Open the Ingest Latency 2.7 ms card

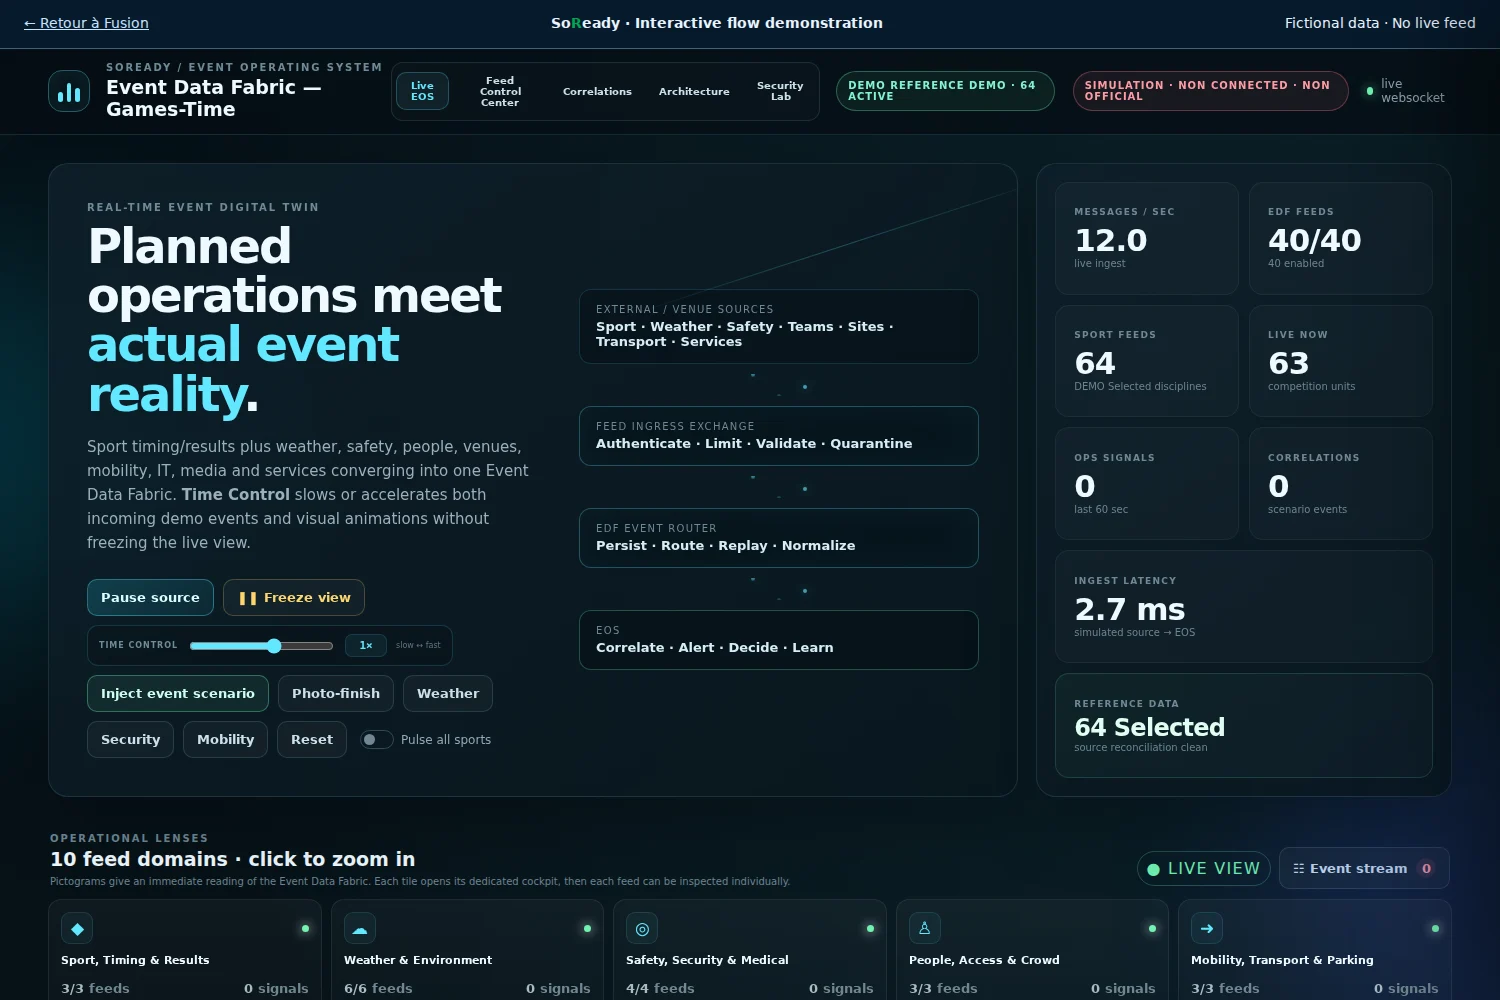click(x=1244, y=607)
